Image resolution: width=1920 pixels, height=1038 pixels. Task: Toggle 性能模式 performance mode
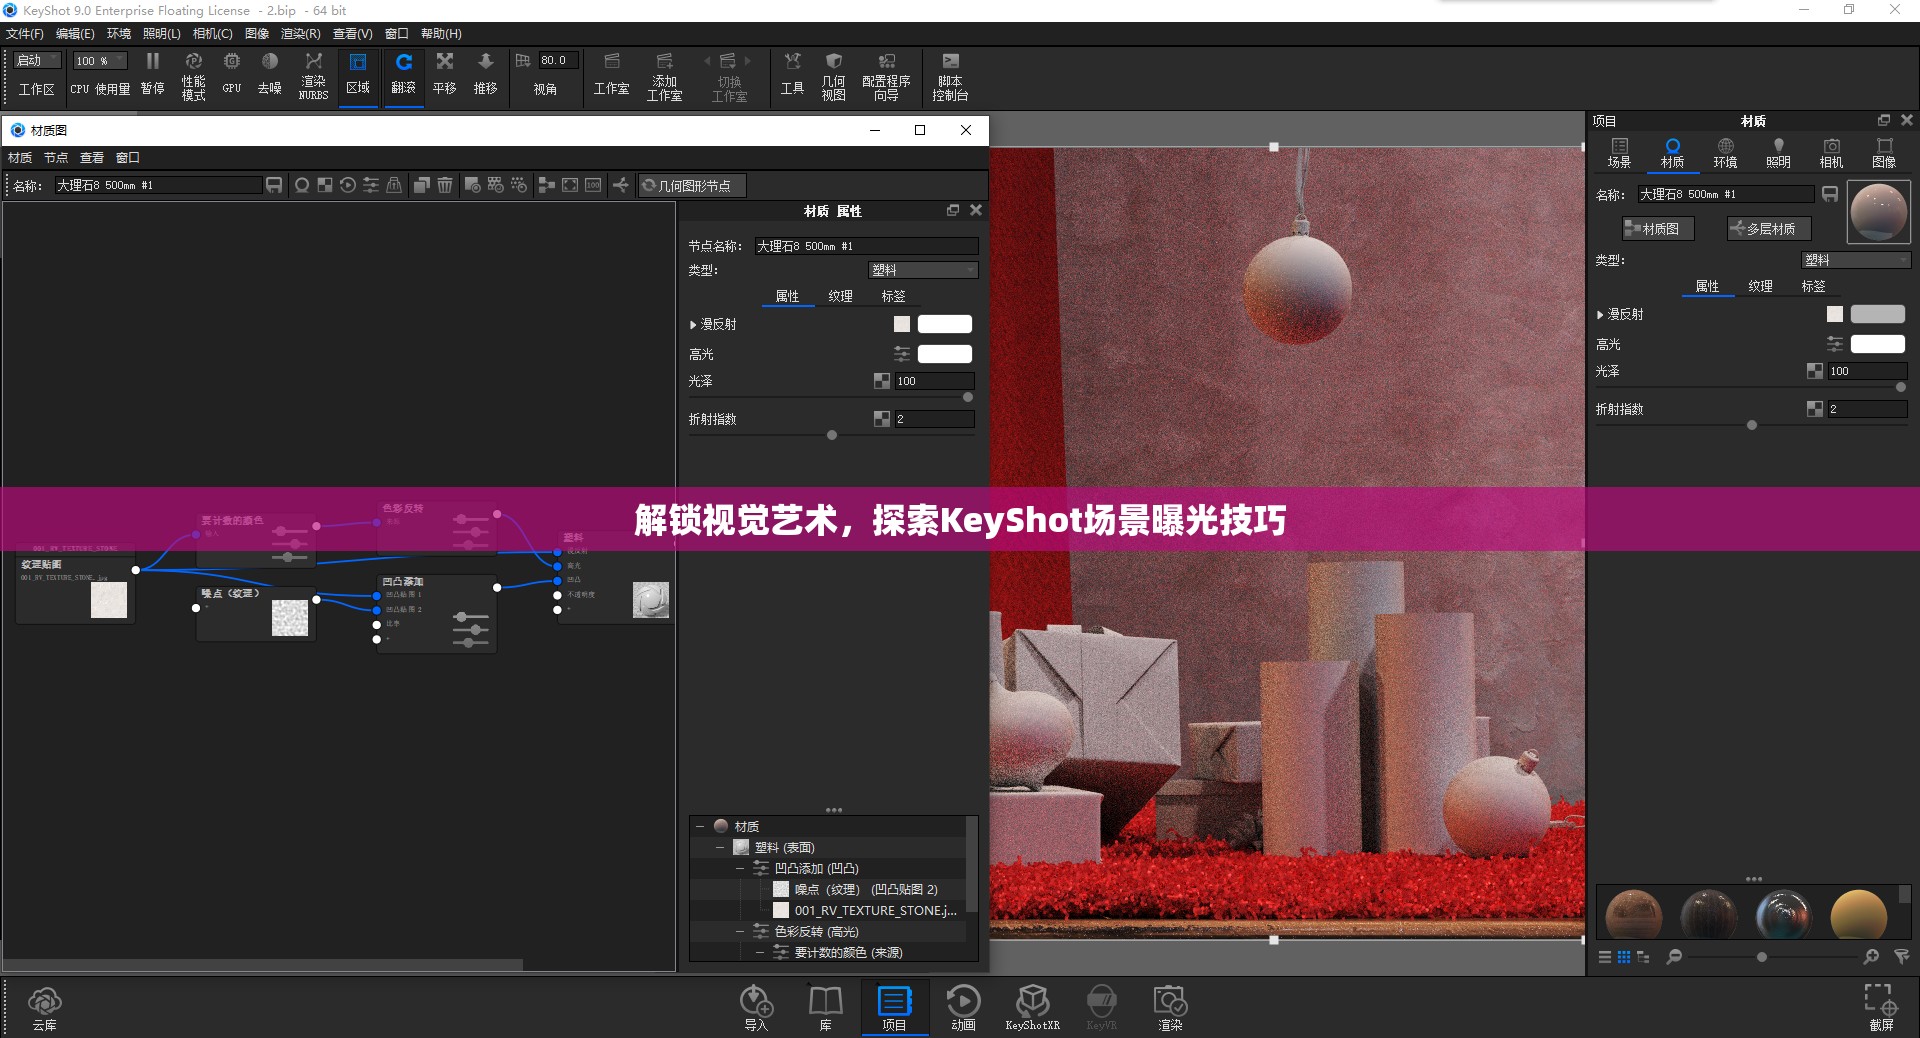click(x=193, y=76)
